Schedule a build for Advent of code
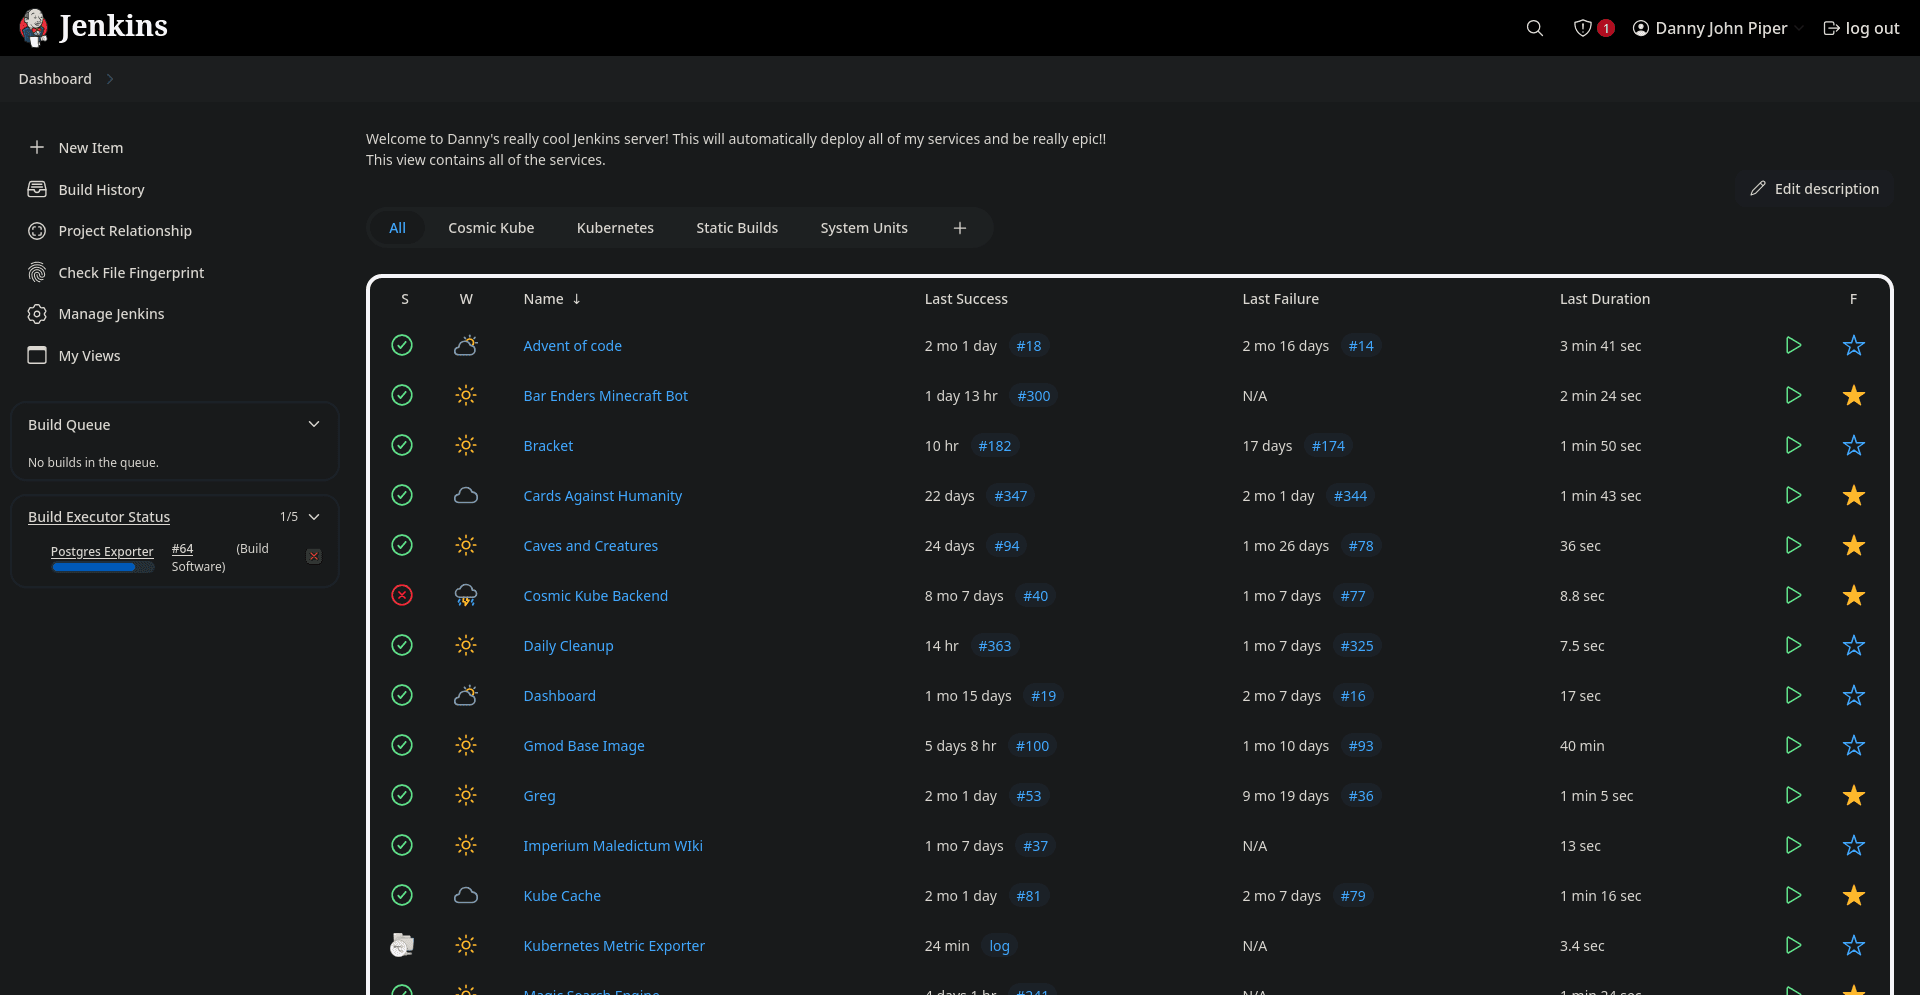Image resolution: width=1920 pixels, height=995 pixels. 1793,345
